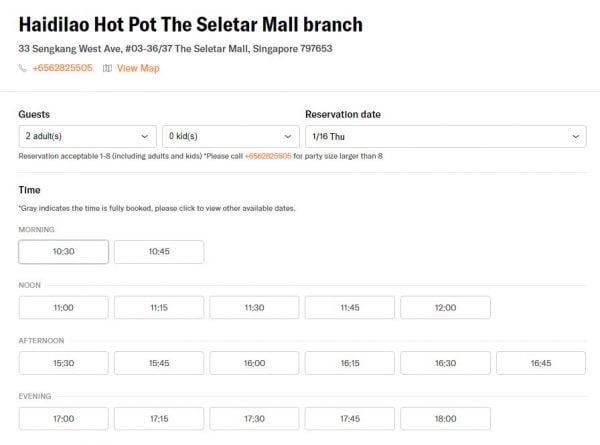Choose the 16:00 afternoon time slot
The width and height of the screenshot is (600, 445).
254,363
